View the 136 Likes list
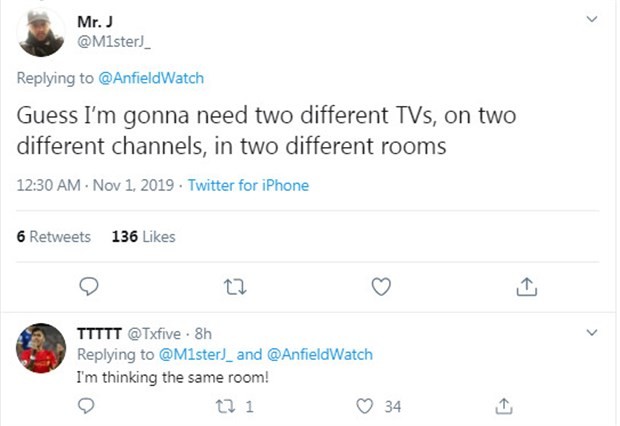The width and height of the screenshot is (620, 426). [144, 237]
